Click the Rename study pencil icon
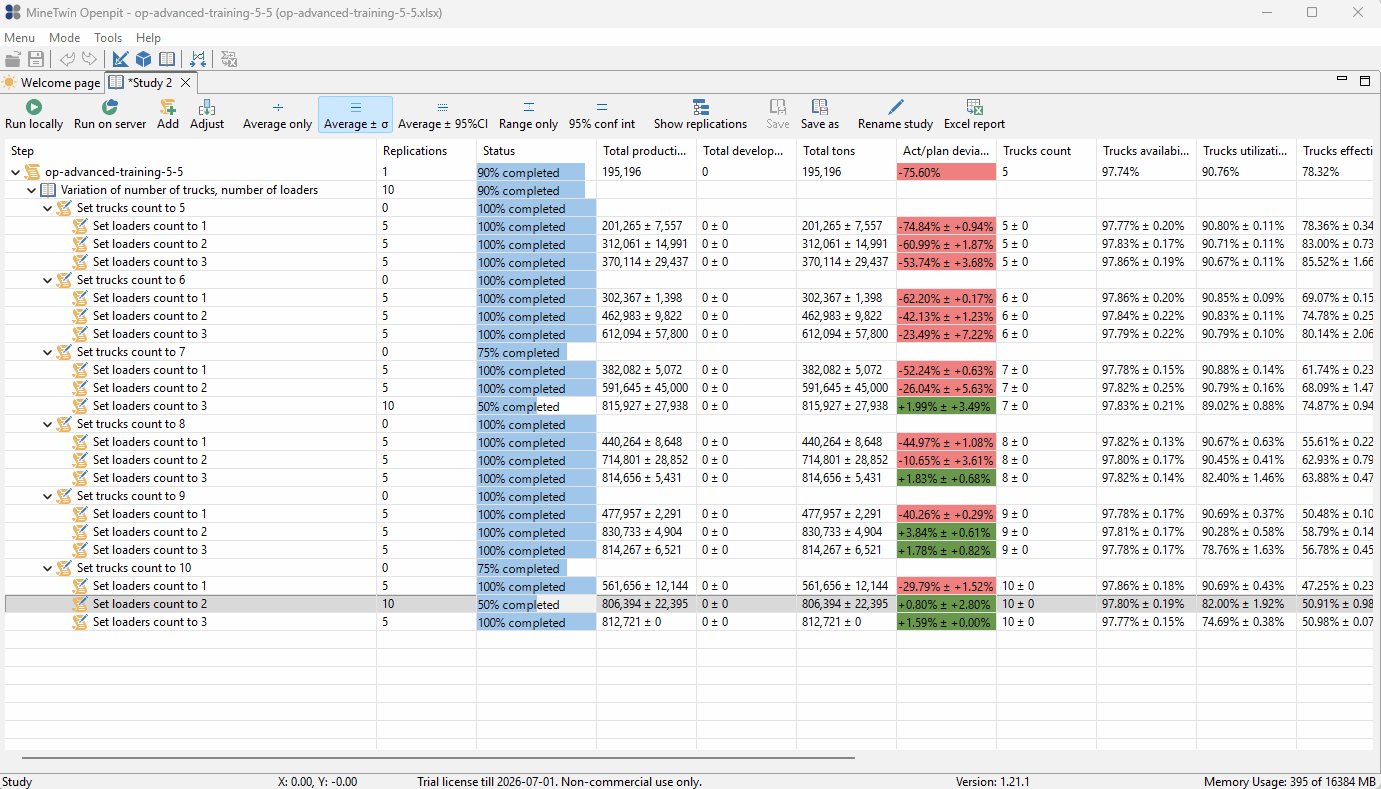1381x789 pixels. pos(896,107)
